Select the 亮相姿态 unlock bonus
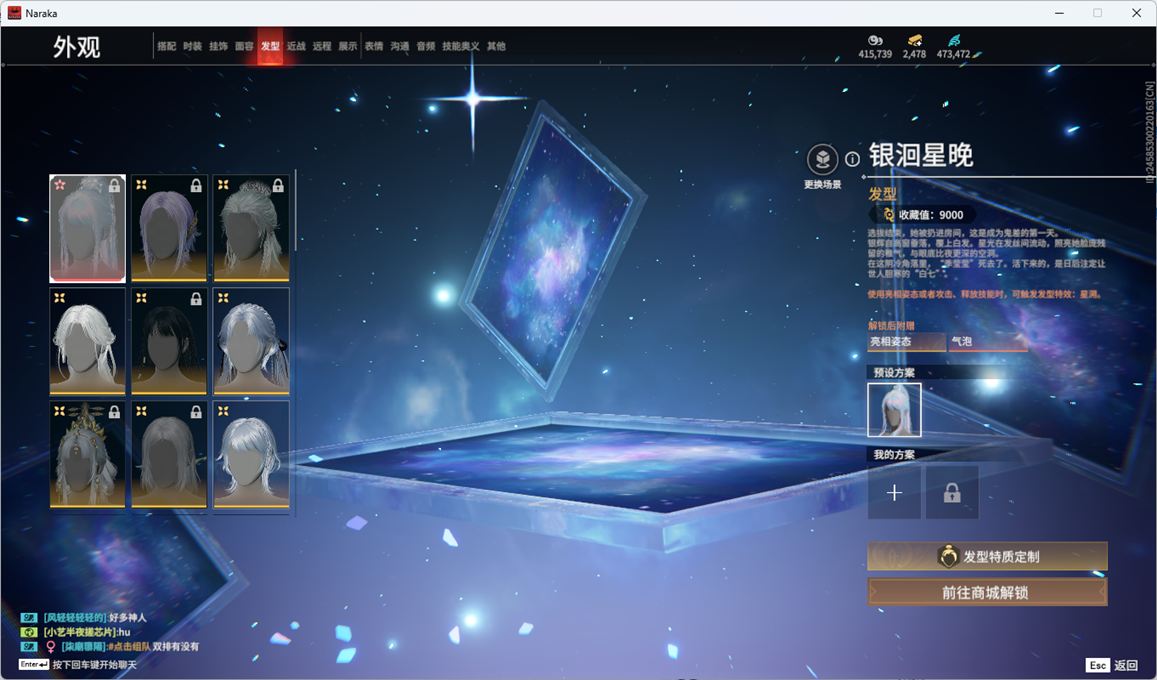 coord(906,342)
